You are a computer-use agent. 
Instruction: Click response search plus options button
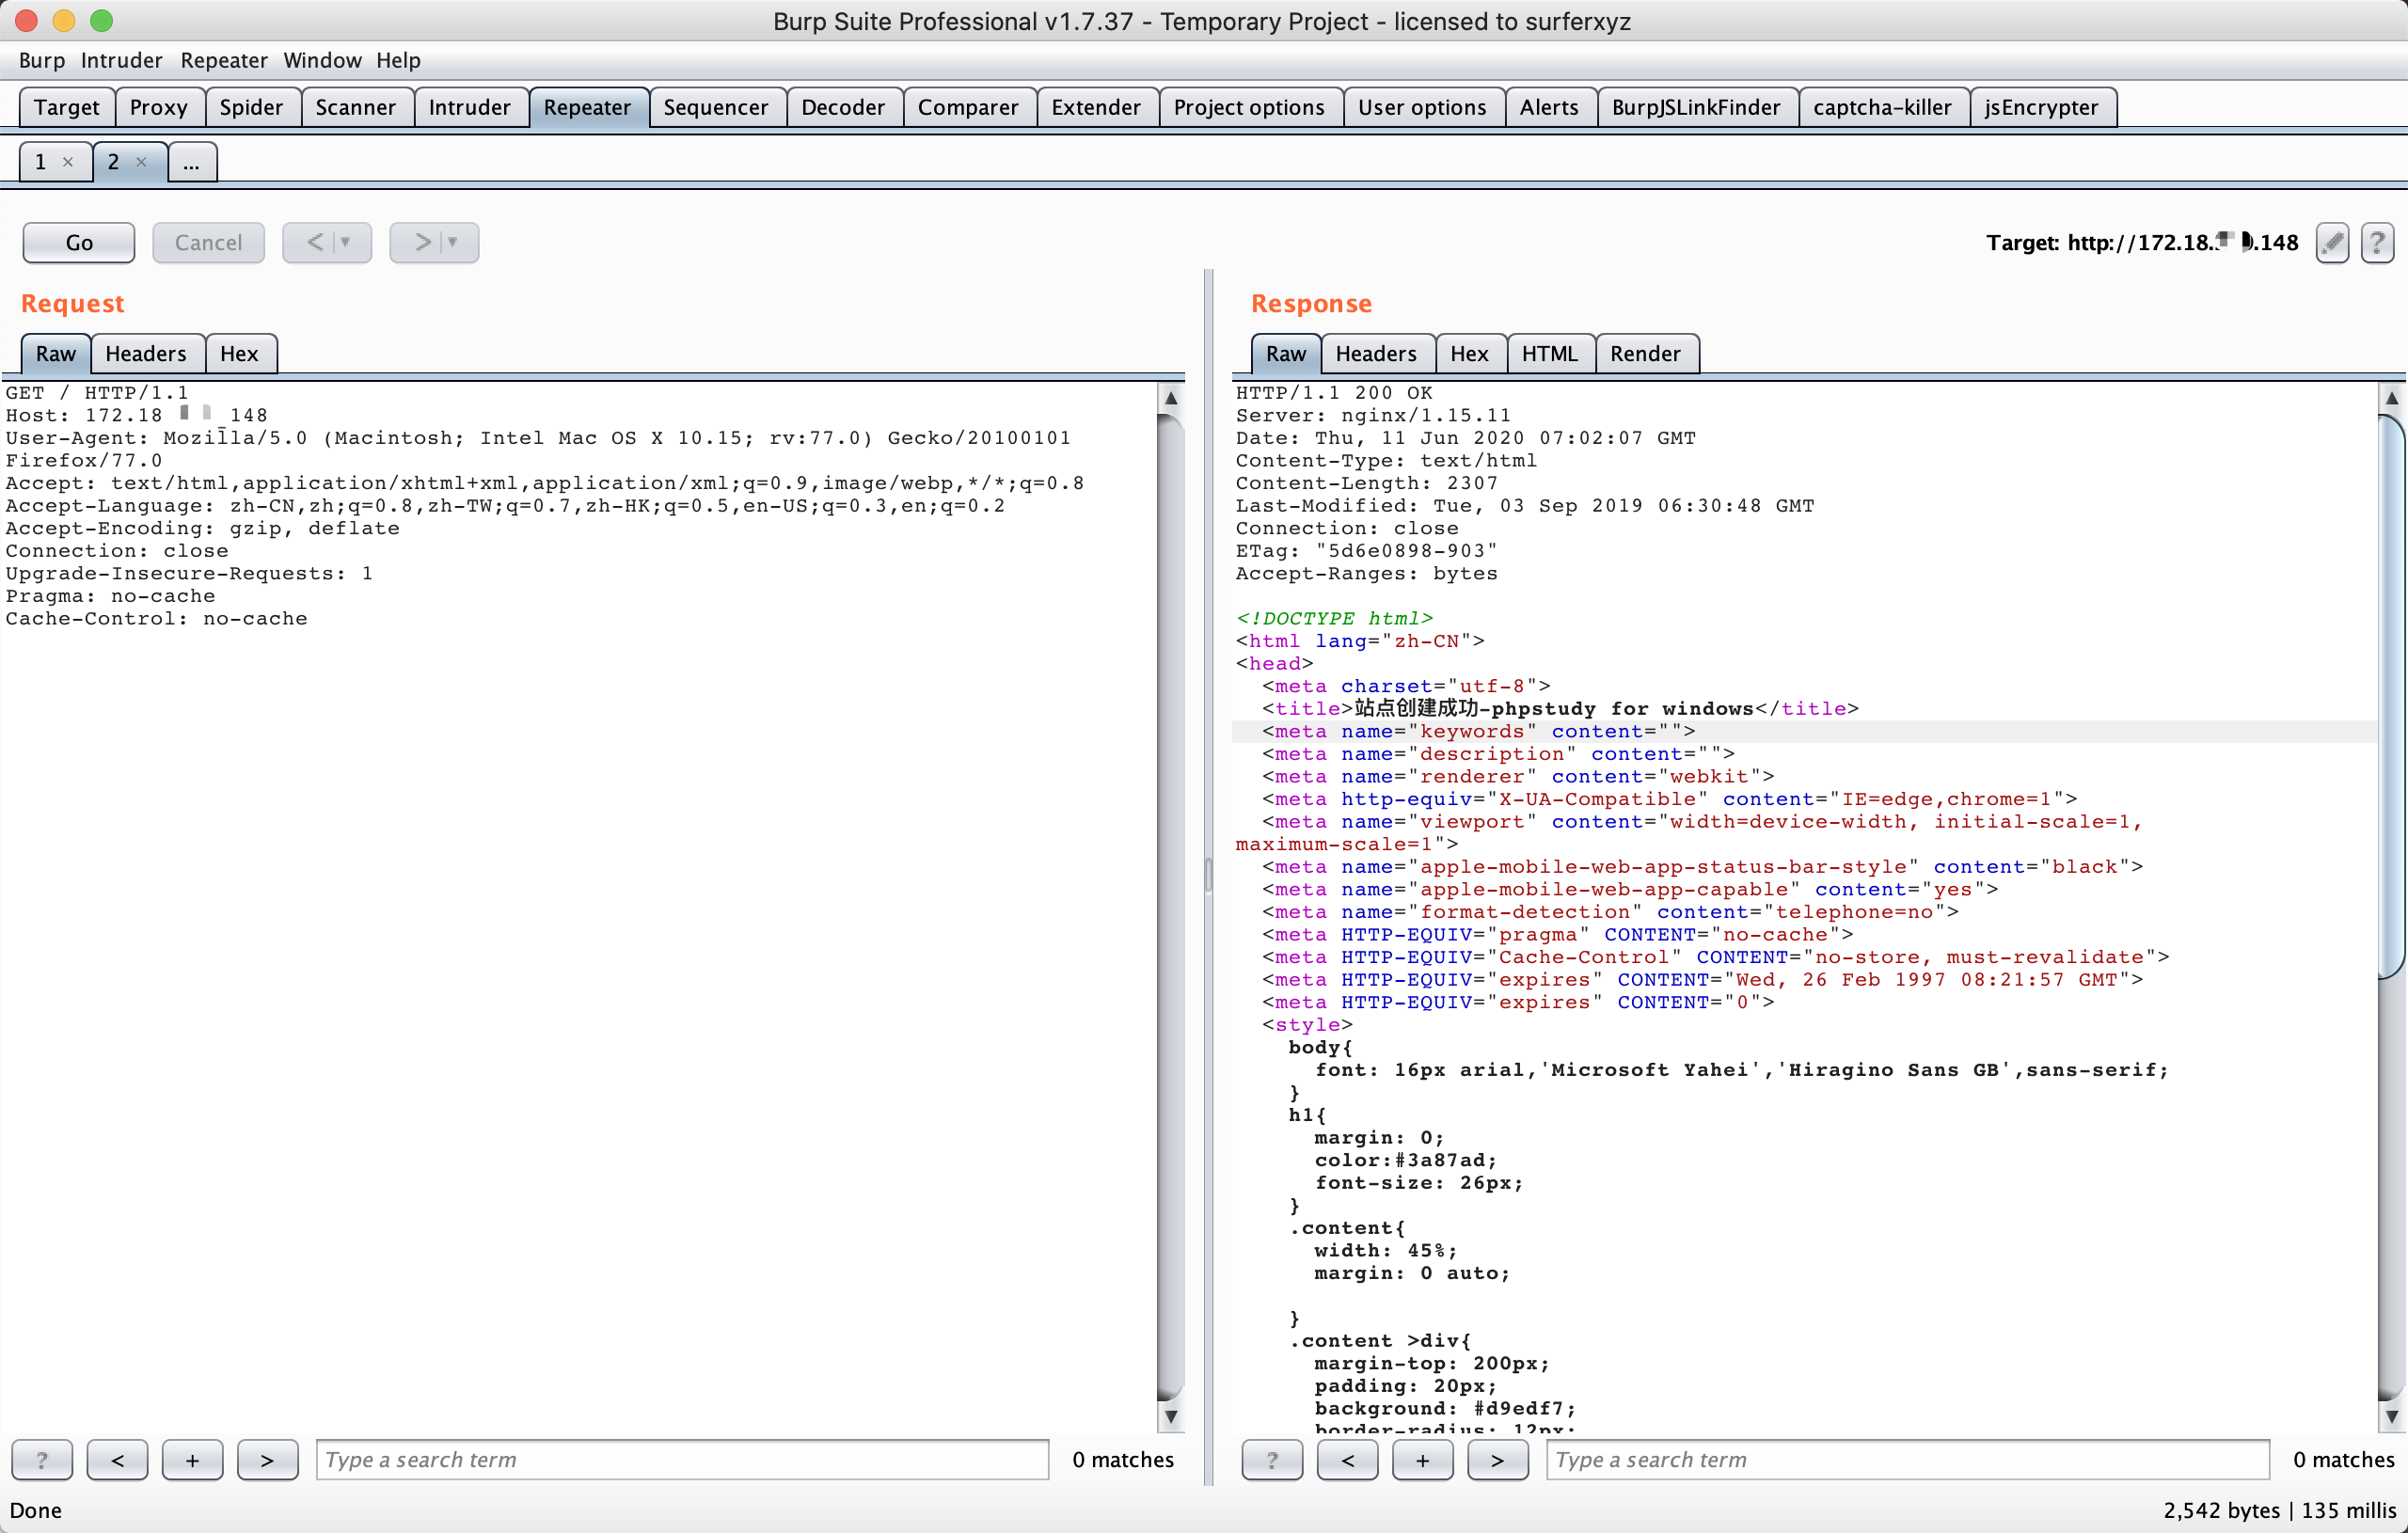[1422, 1459]
